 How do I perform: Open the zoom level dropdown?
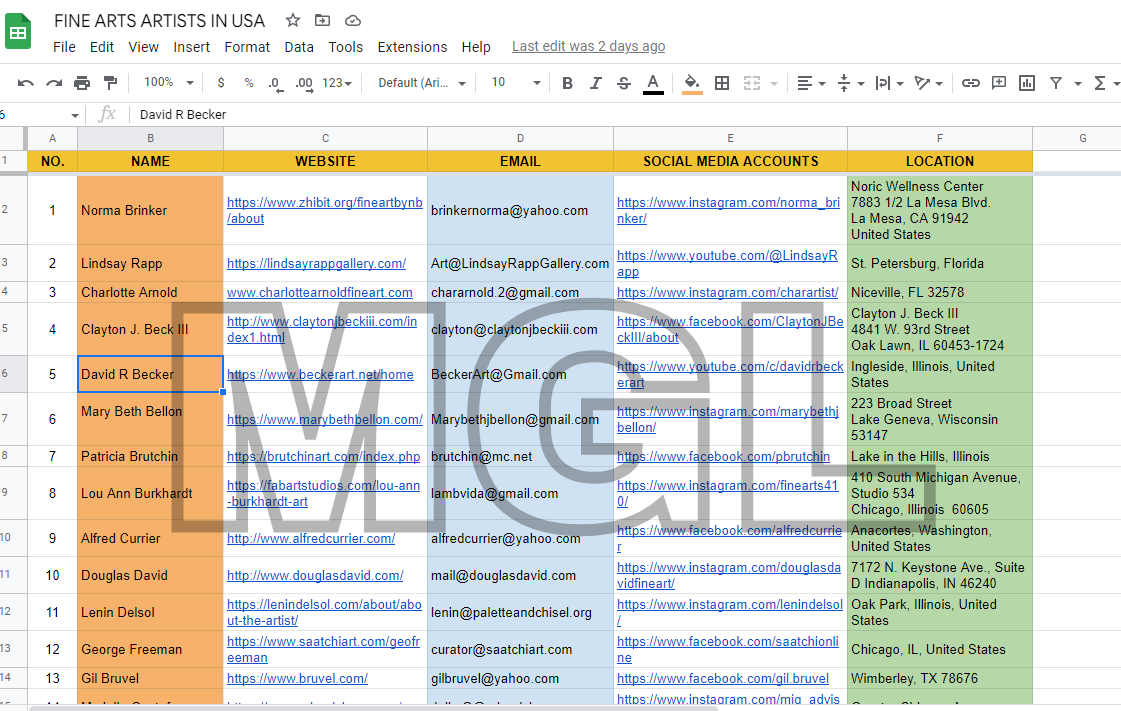[169, 82]
